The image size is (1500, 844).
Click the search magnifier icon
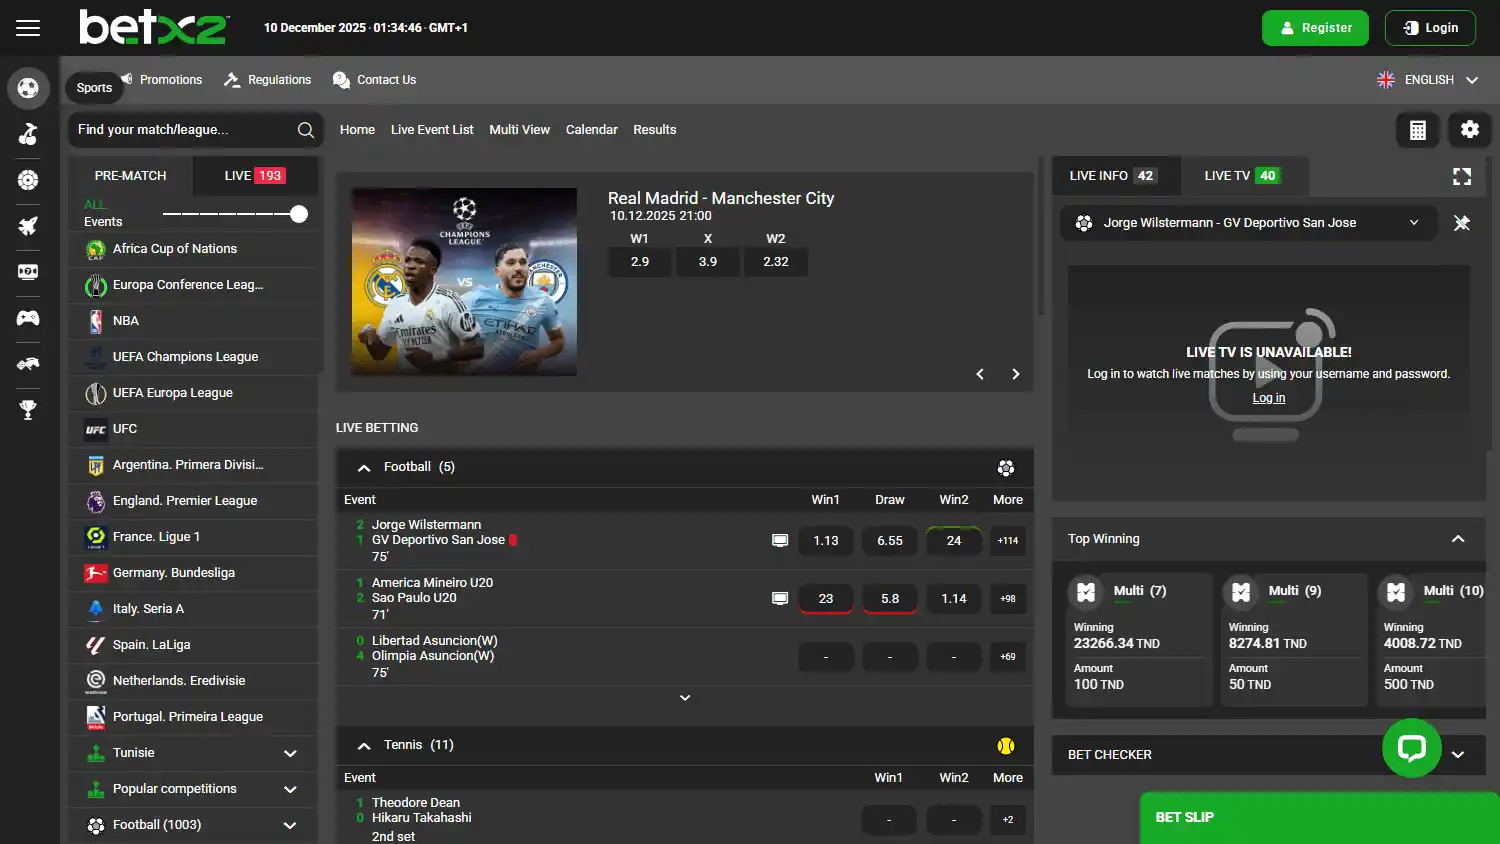(x=306, y=130)
